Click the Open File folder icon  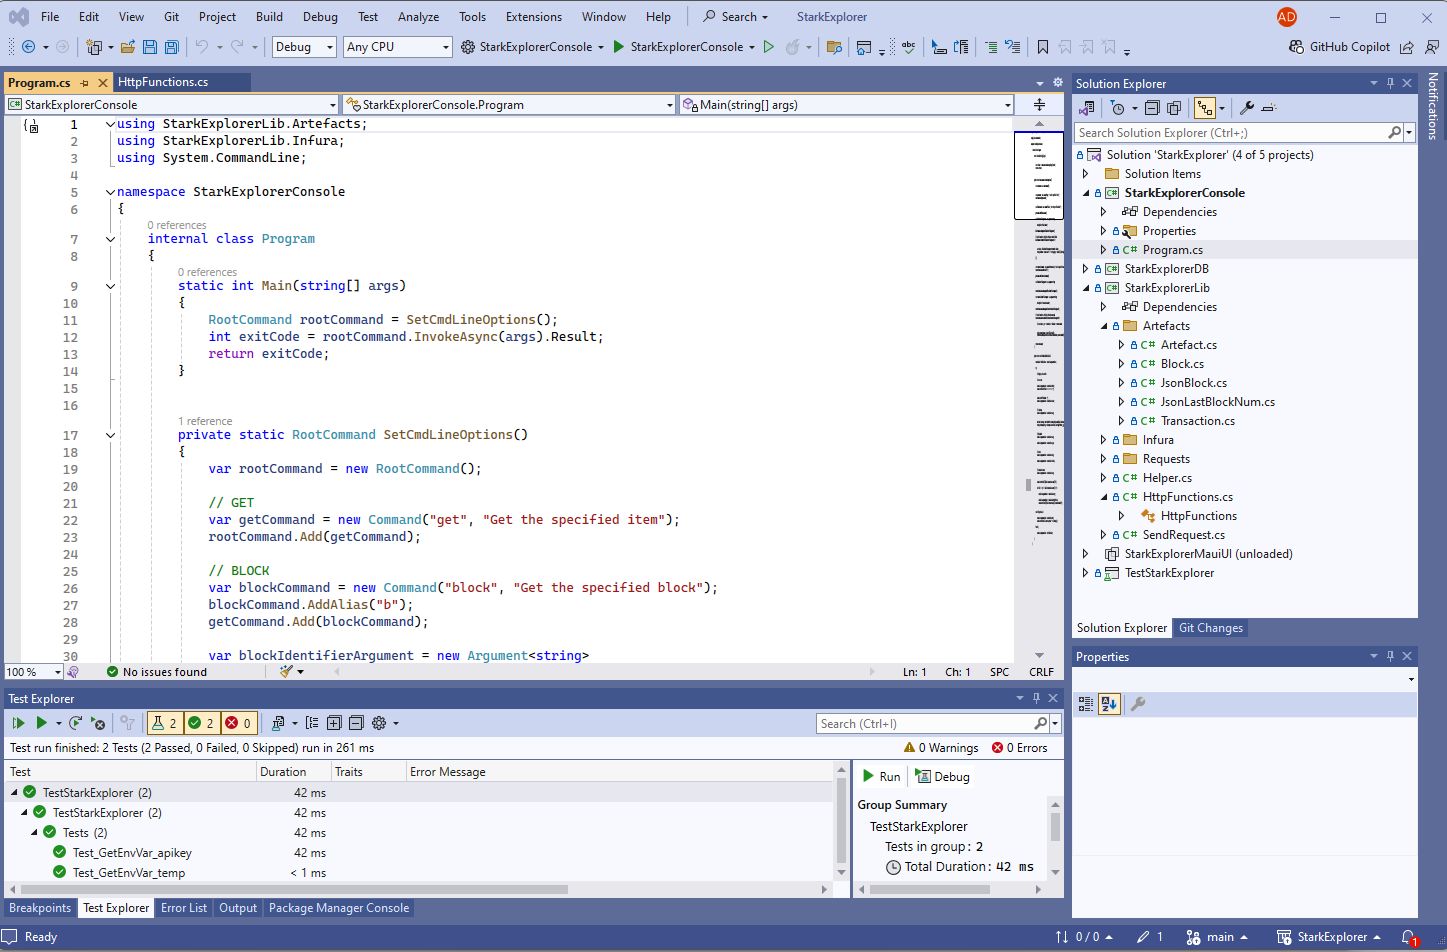128,47
